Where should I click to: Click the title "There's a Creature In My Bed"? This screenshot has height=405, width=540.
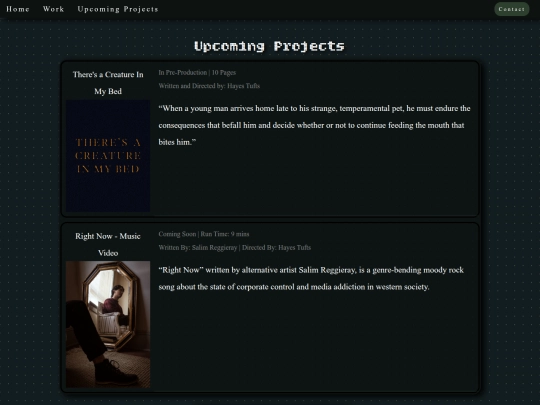(x=108, y=83)
